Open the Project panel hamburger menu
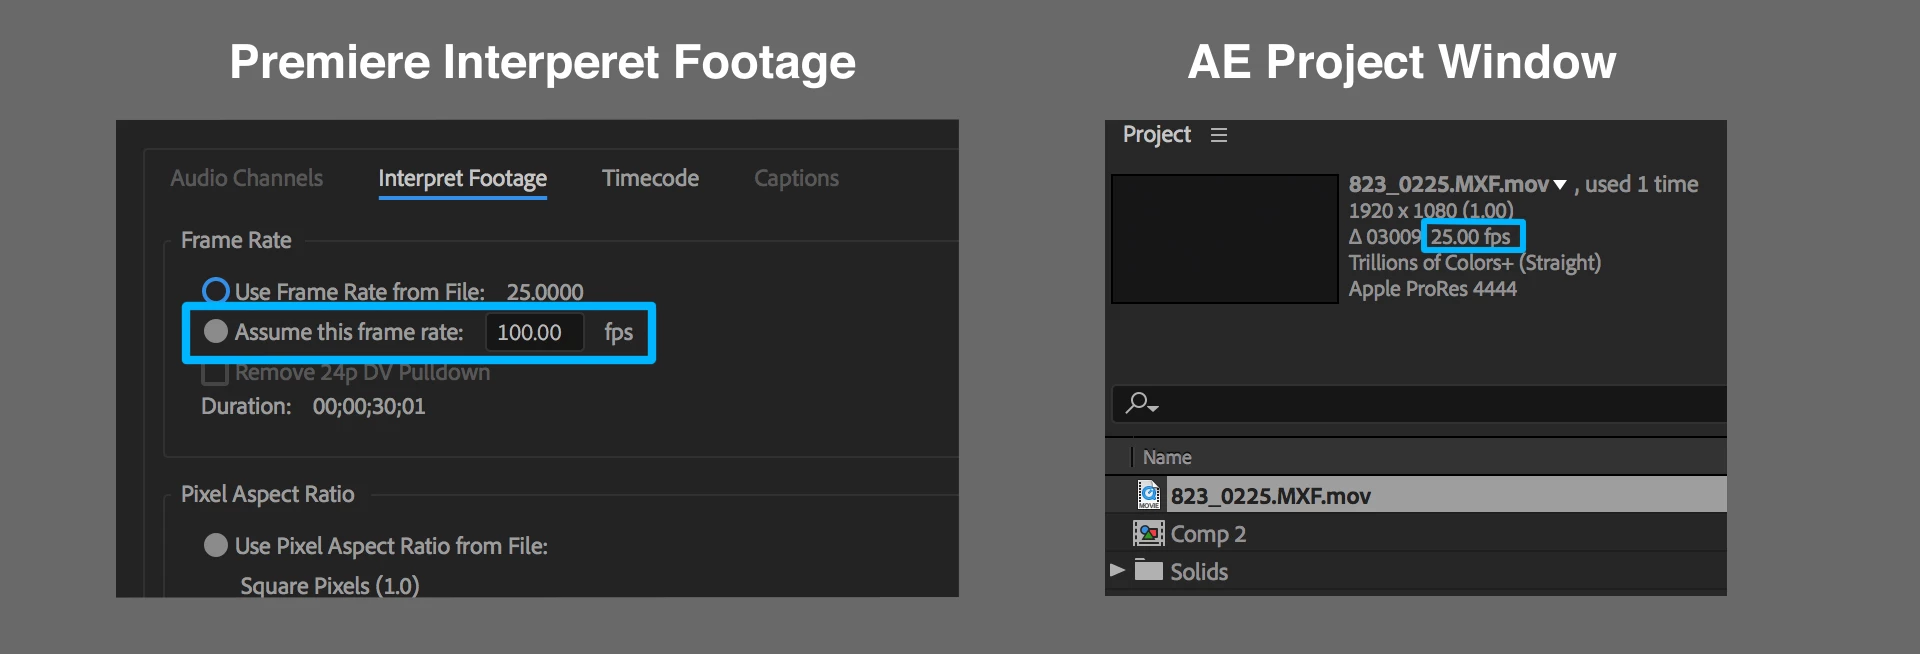The height and width of the screenshot is (654, 1920). (1218, 135)
